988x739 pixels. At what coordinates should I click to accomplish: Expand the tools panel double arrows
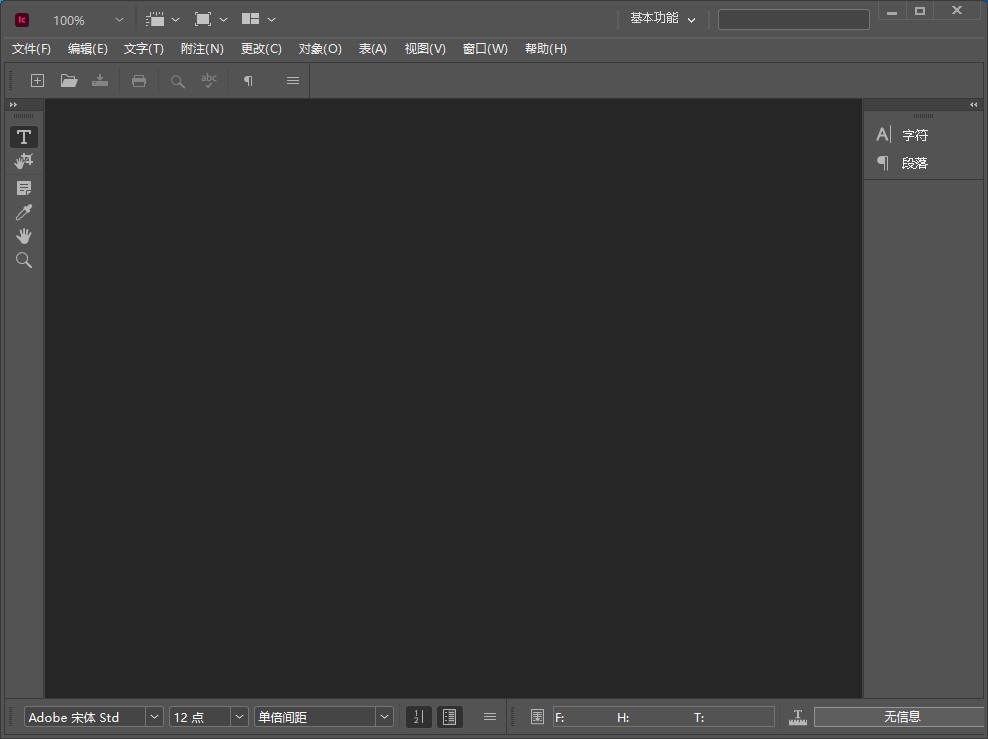13,105
